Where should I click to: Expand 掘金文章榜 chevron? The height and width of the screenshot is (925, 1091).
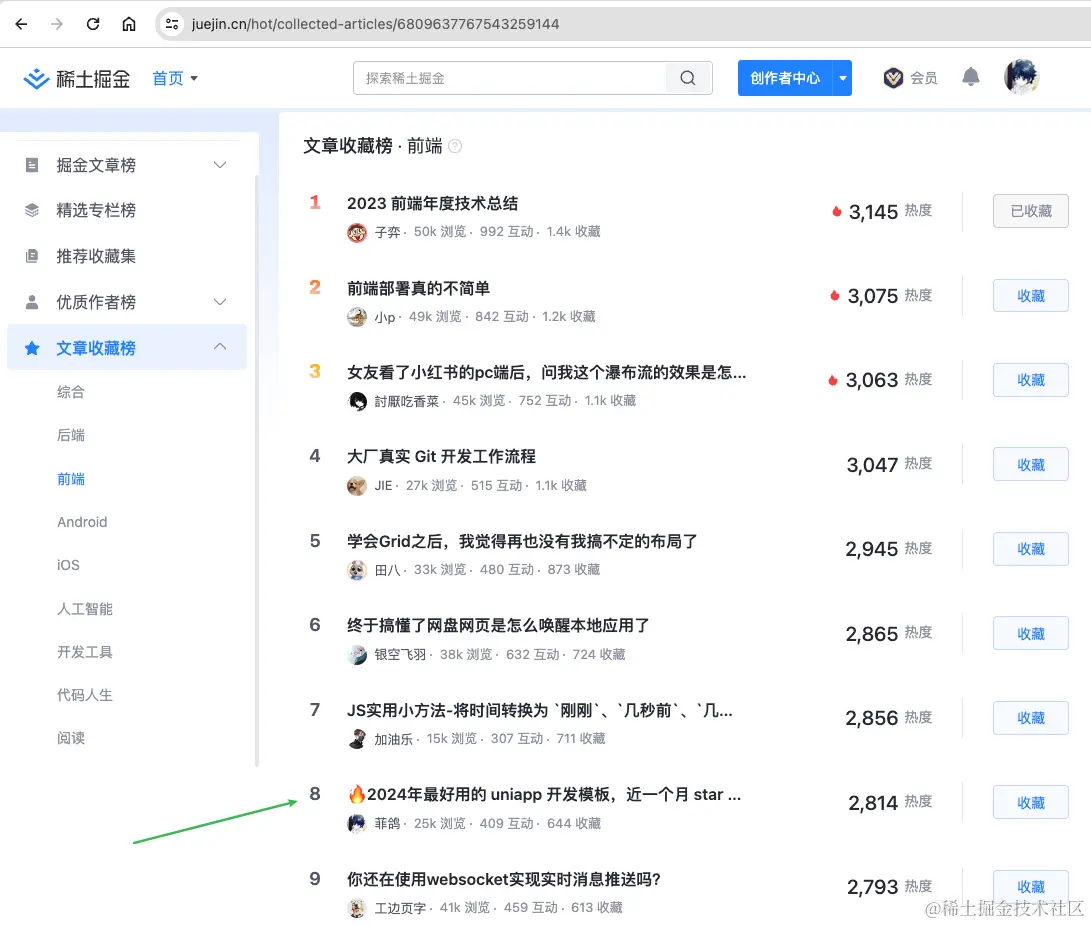(220, 165)
